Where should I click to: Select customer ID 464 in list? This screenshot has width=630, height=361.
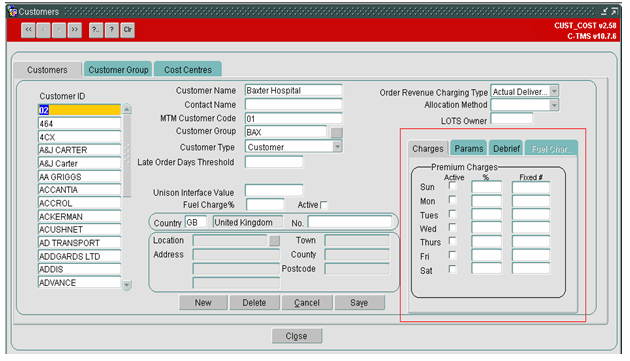click(80, 123)
